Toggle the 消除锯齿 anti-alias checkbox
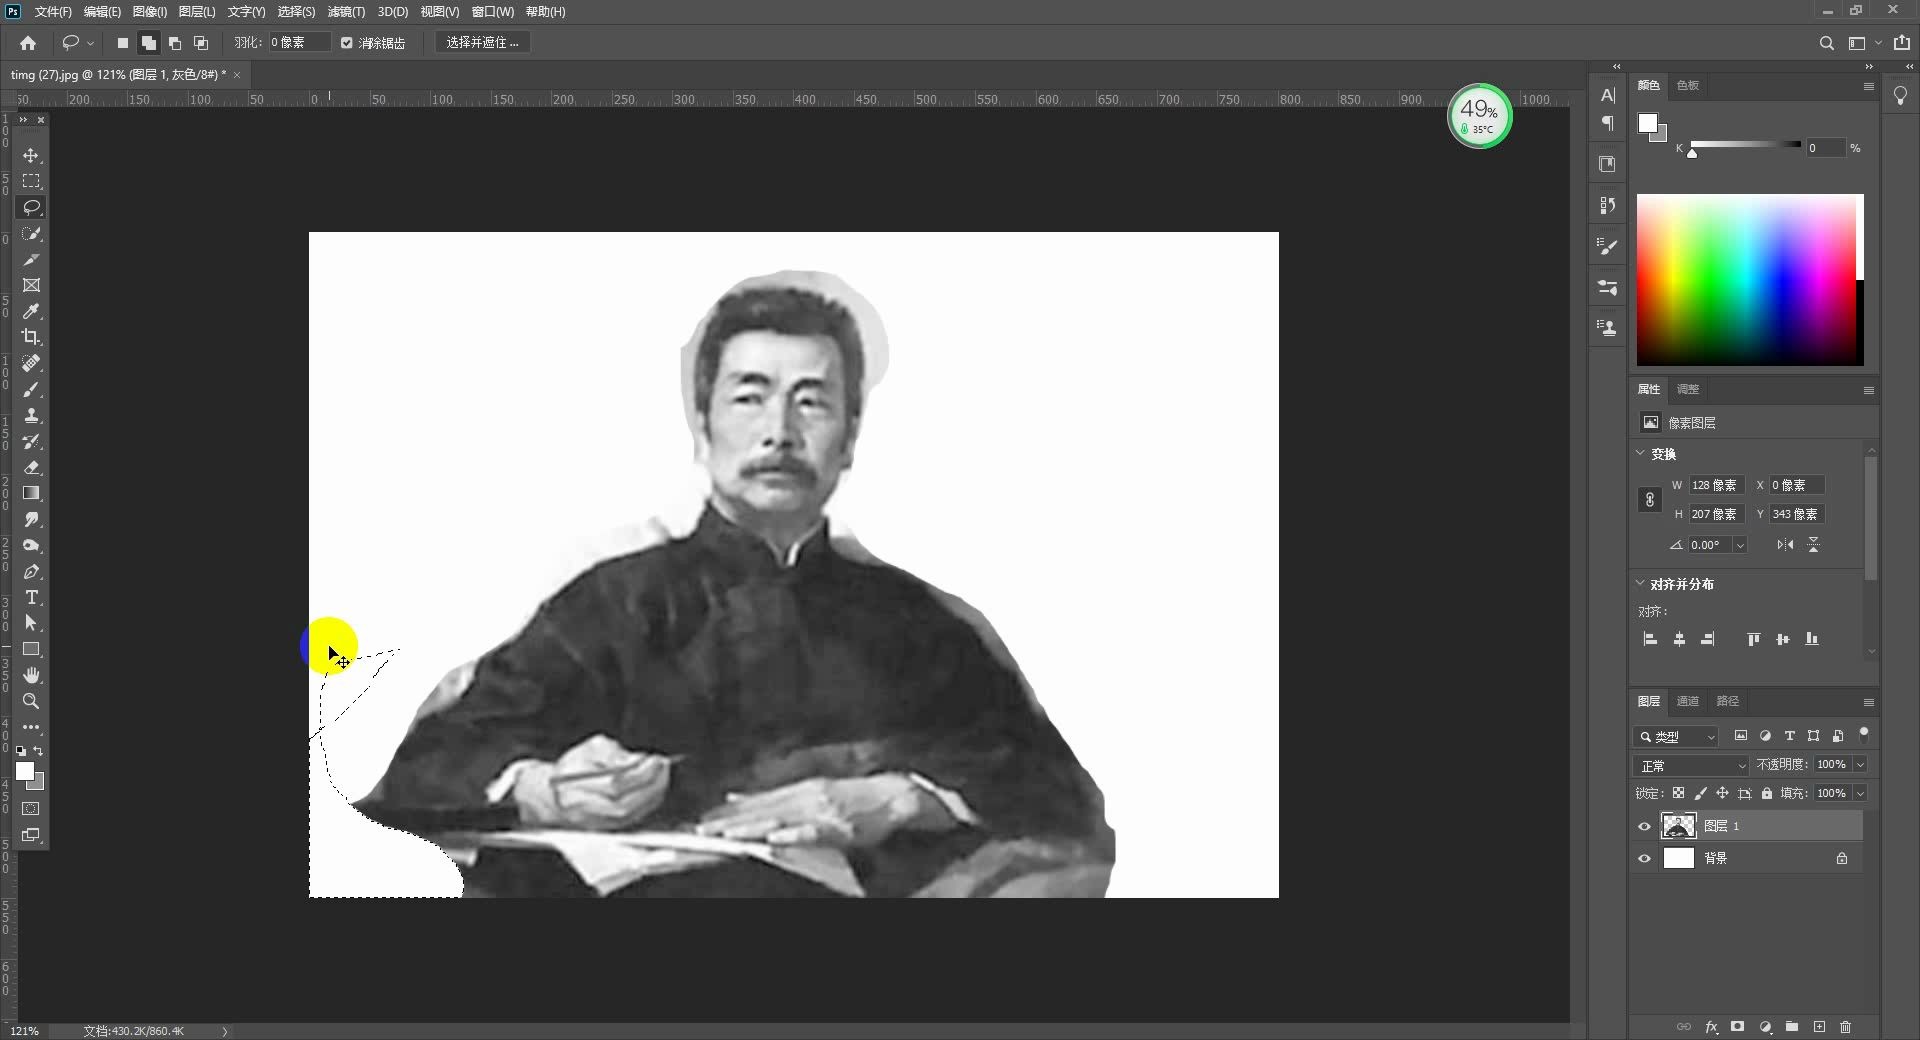This screenshot has width=1920, height=1040. pyautogui.click(x=346, y=42)
